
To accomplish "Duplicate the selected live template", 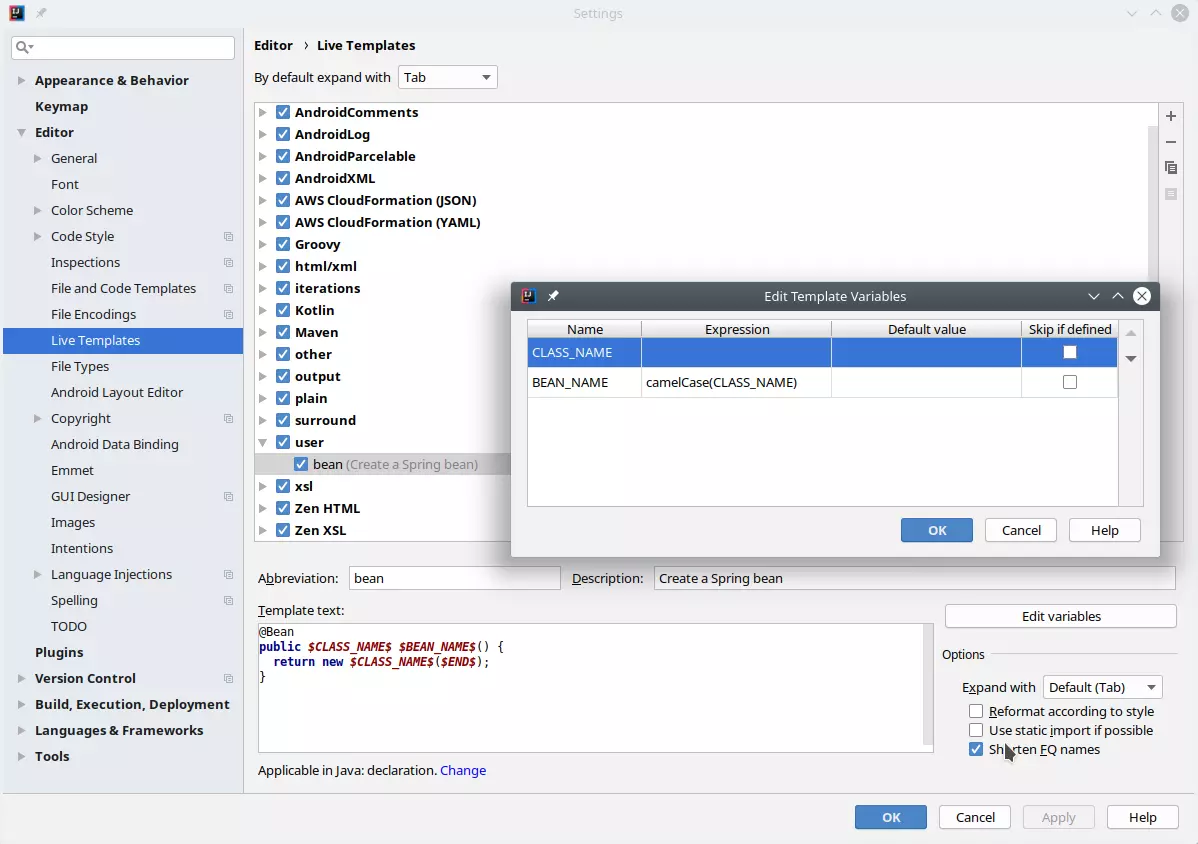I will click(1171, 168).
